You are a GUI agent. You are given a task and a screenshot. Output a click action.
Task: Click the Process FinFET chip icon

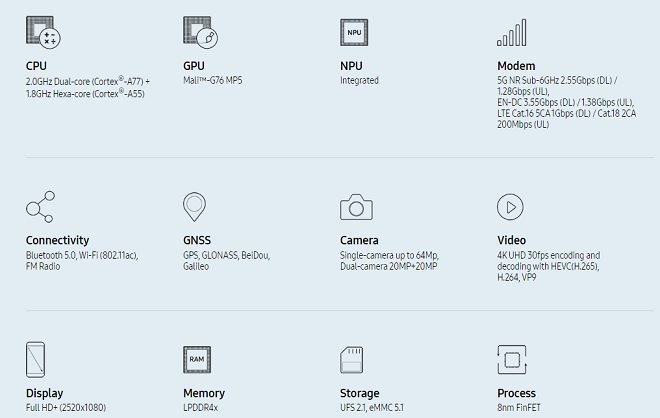[x=511, y=359]
